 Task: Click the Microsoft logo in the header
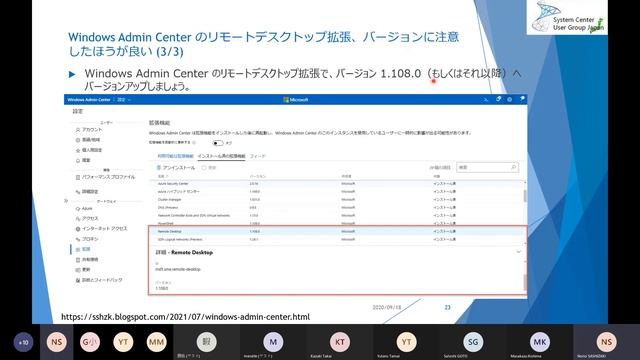pyautogui.click(x=296, y=100)
